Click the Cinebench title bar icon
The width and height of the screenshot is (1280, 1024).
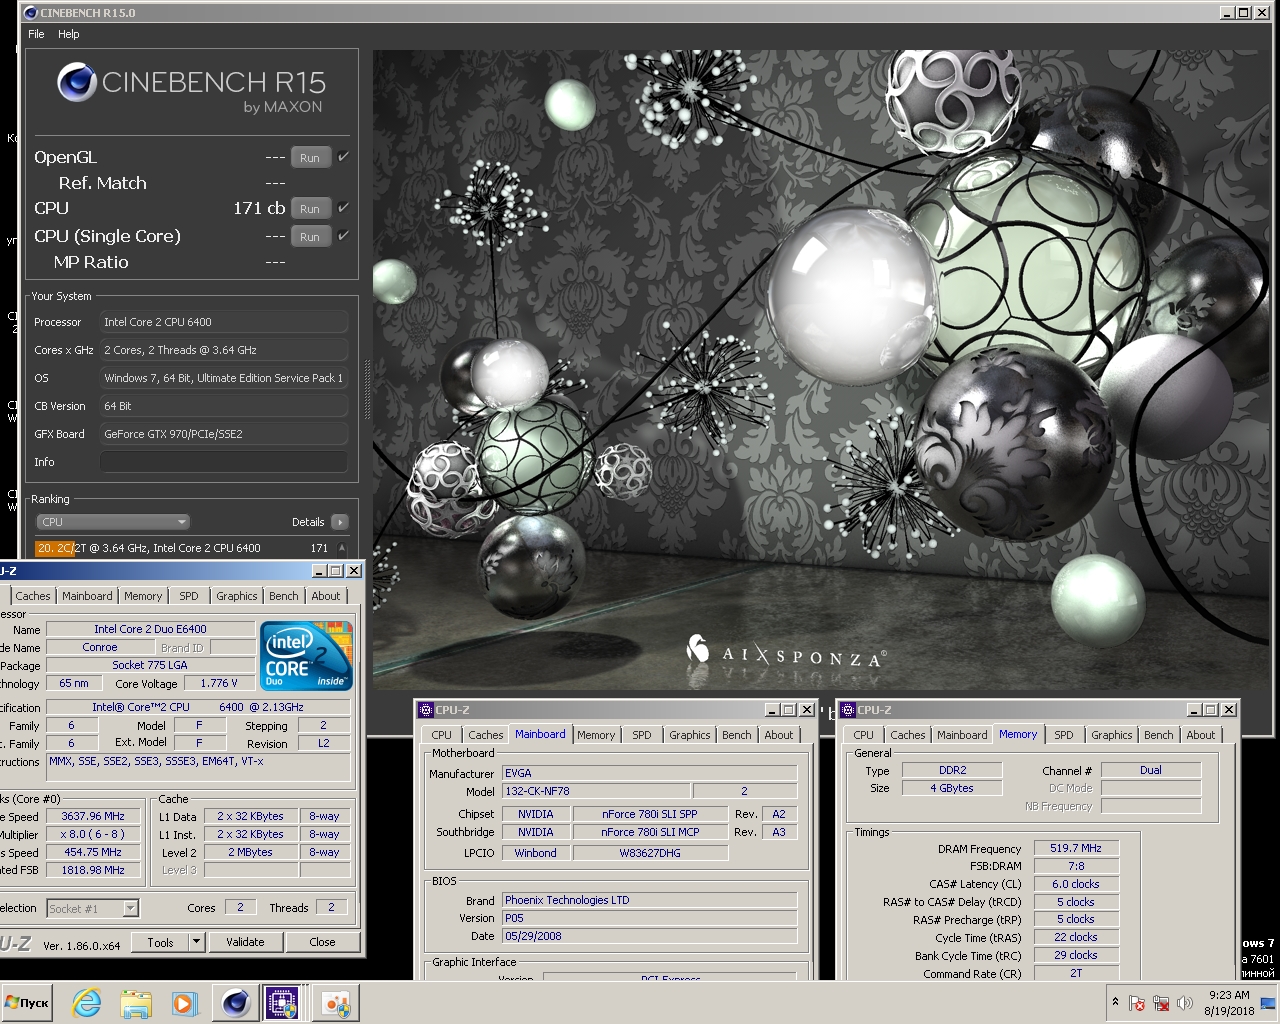tap(30, 13)
